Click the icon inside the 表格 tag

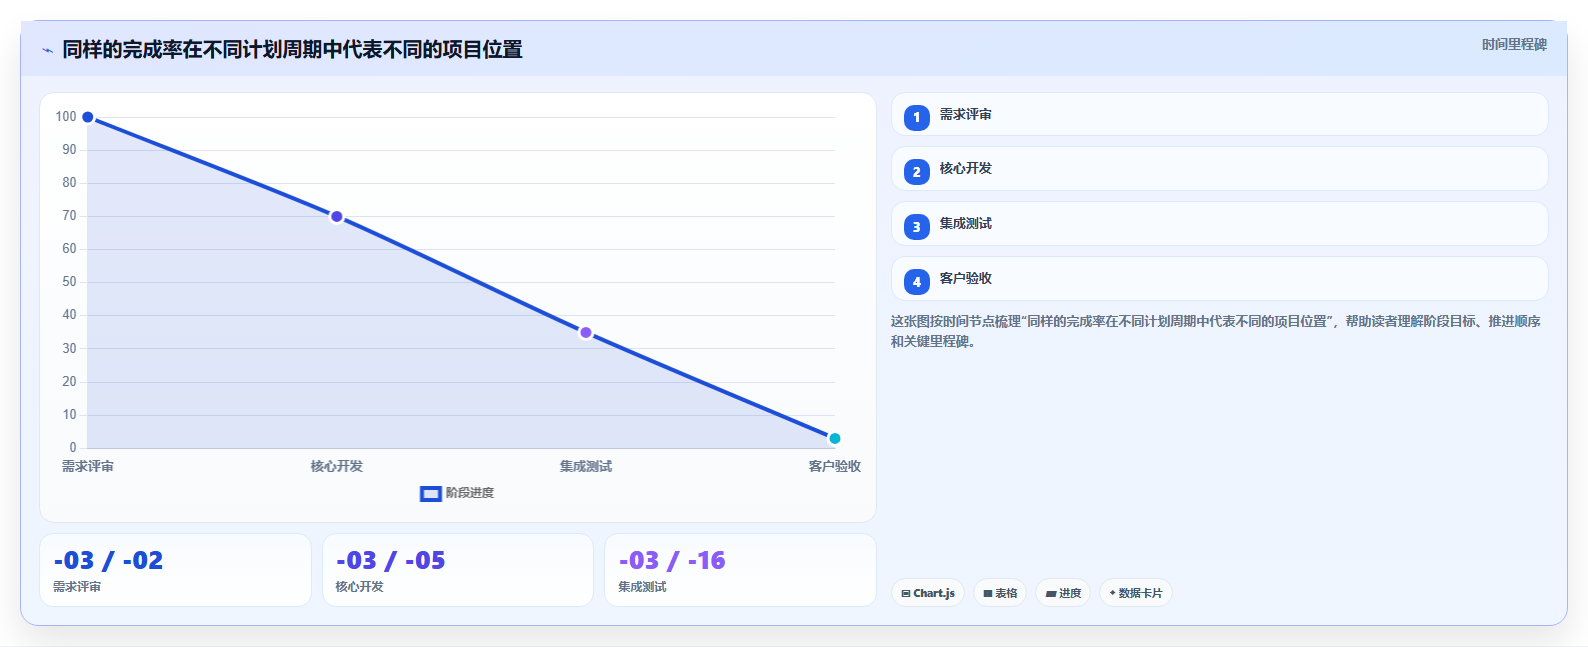988,594
